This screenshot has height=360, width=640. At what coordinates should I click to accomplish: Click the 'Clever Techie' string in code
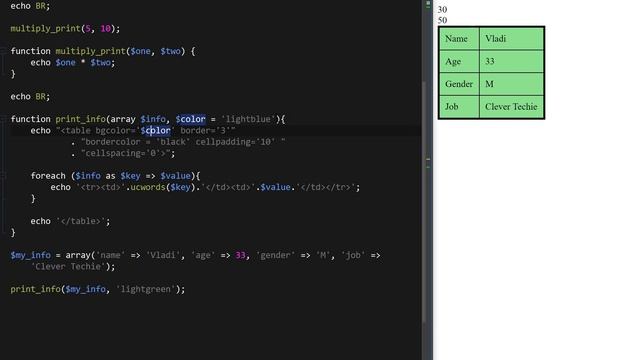click(68, 267)
